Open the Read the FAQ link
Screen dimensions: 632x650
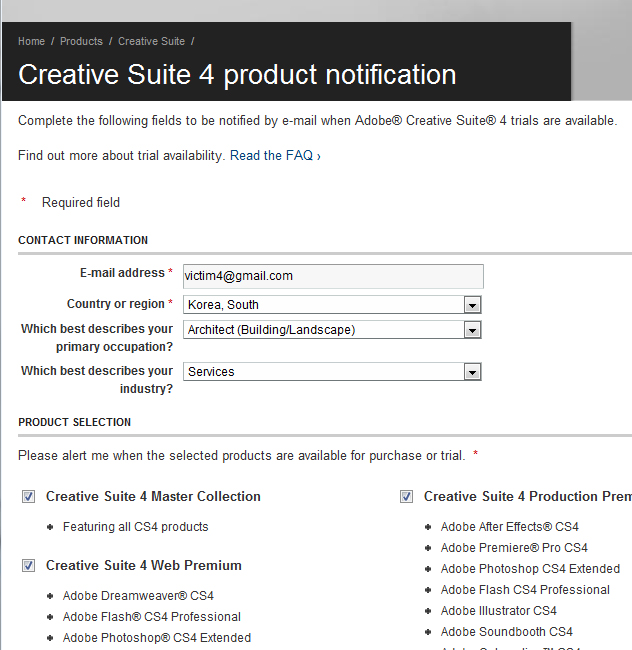[x=275, y=155]
